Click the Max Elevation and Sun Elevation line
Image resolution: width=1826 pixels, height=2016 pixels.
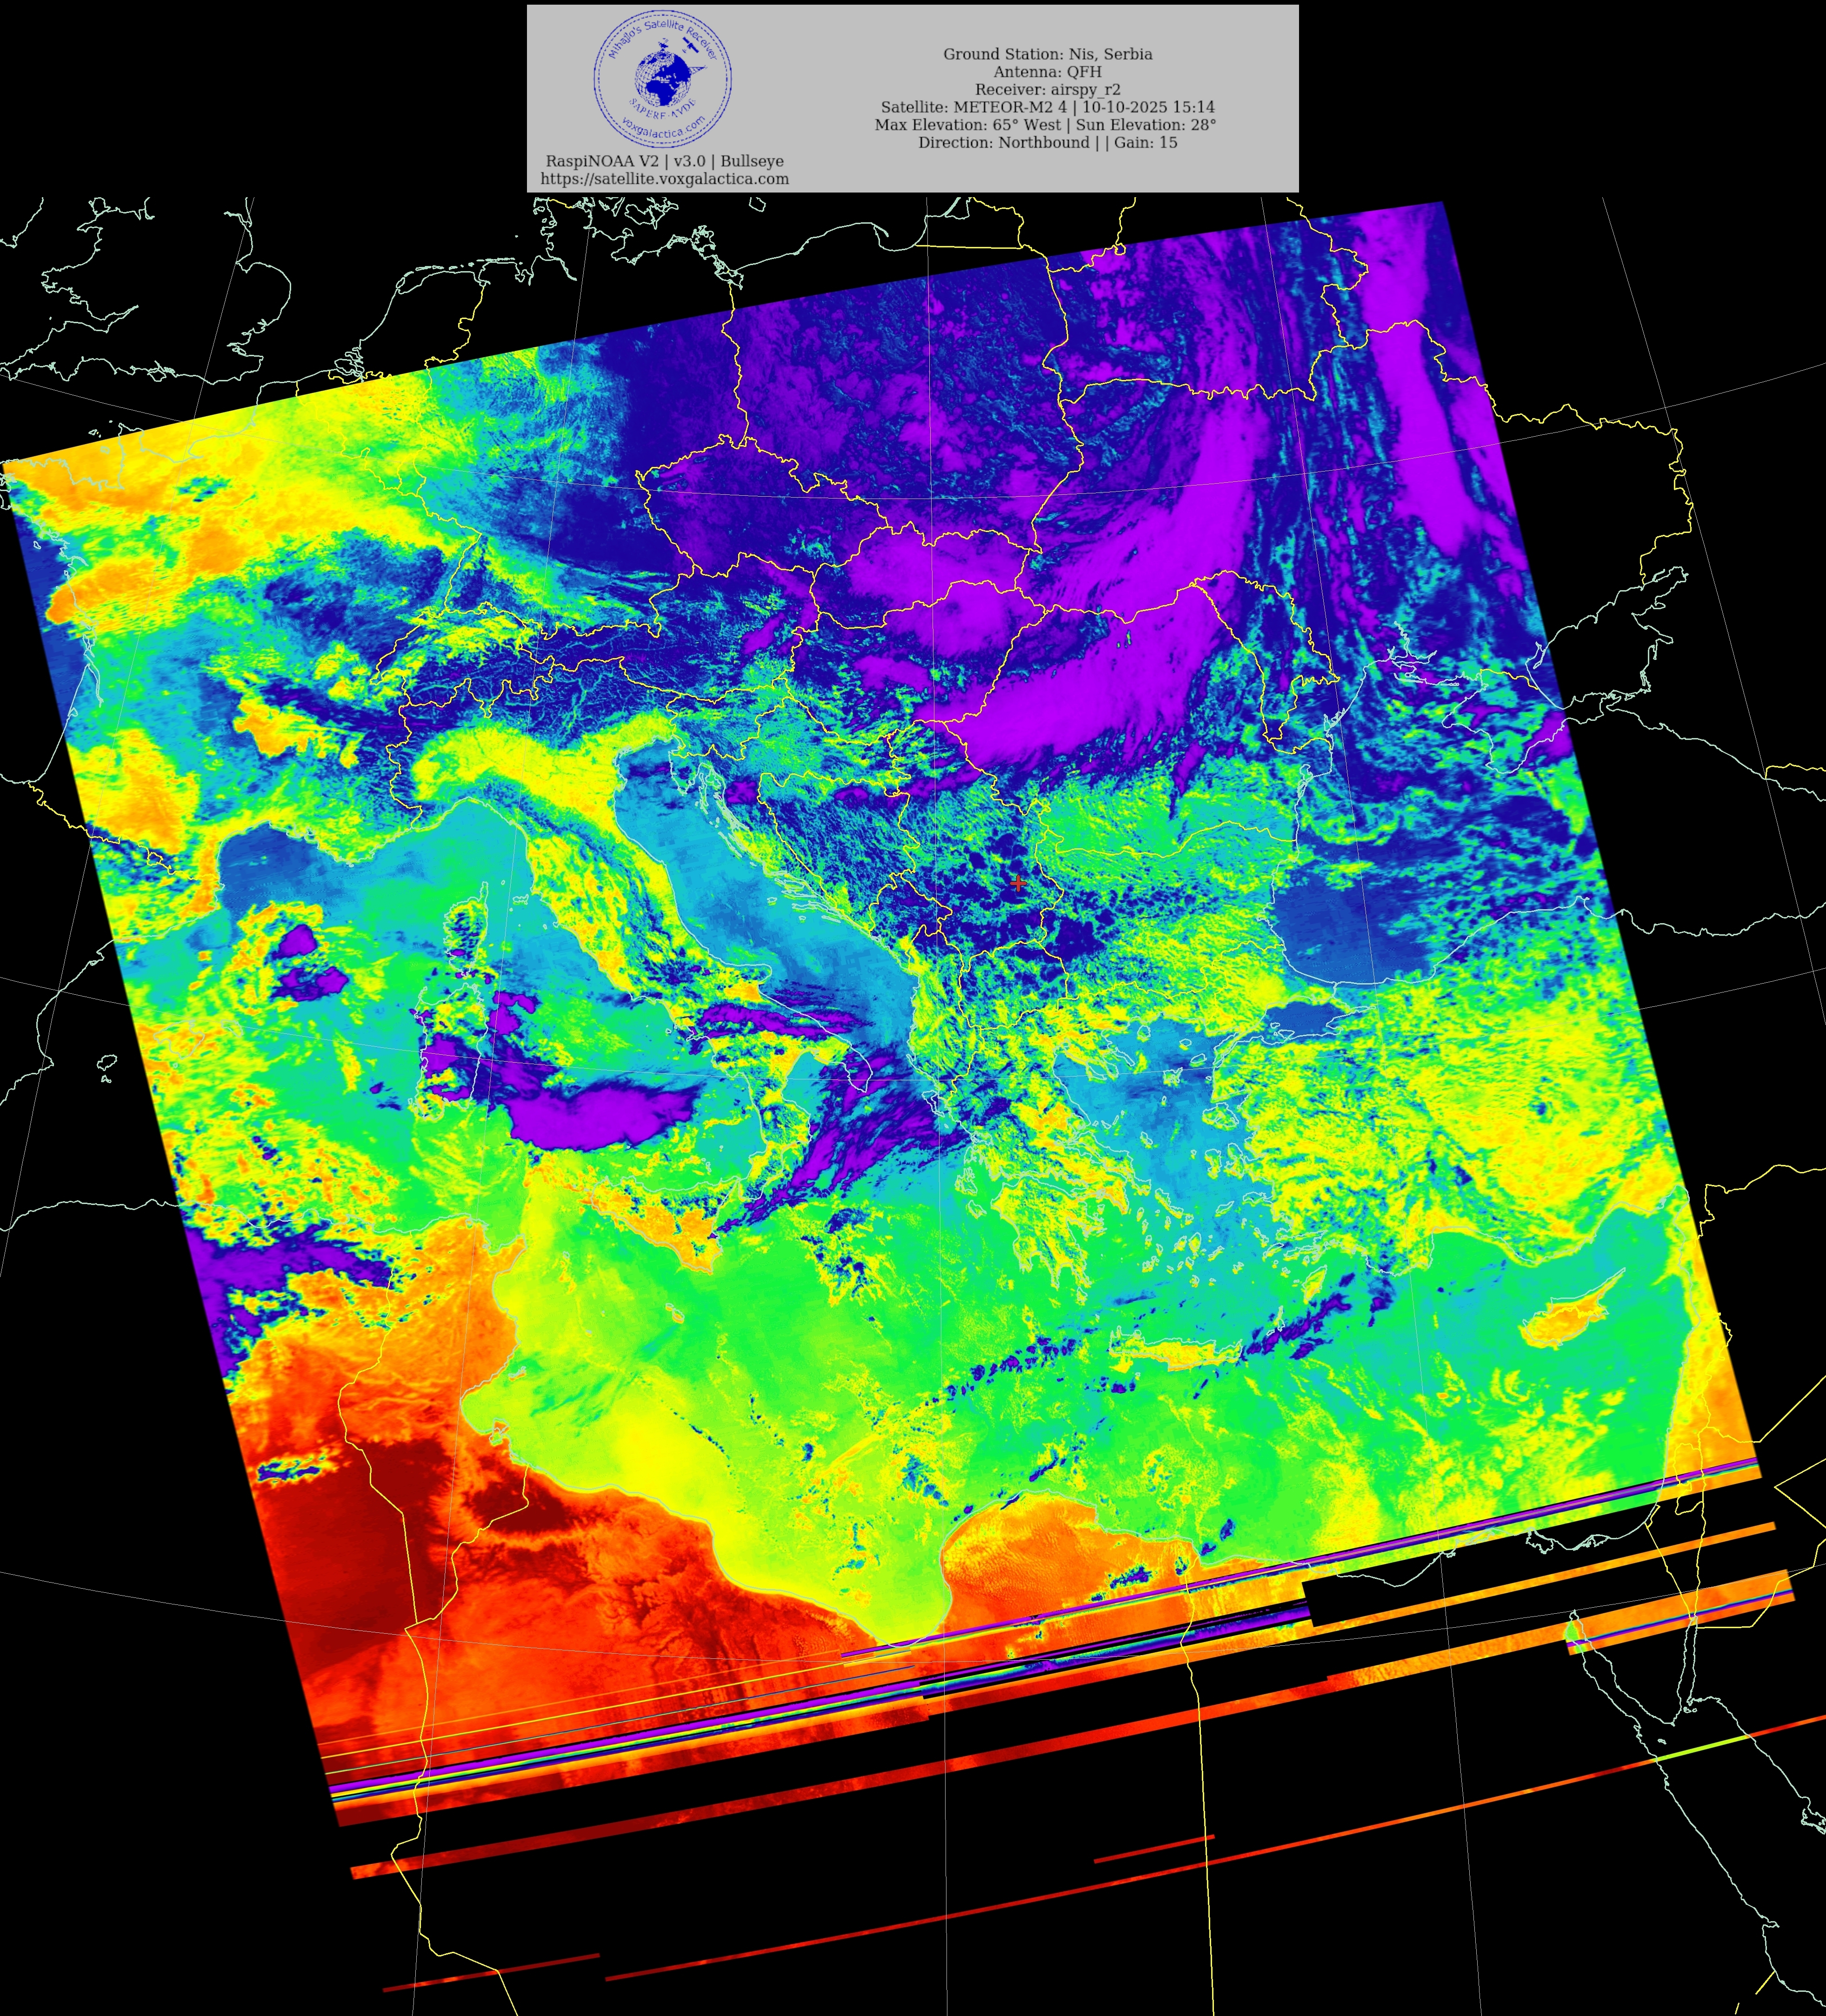pyautogui.click(x=1045, y=125)
